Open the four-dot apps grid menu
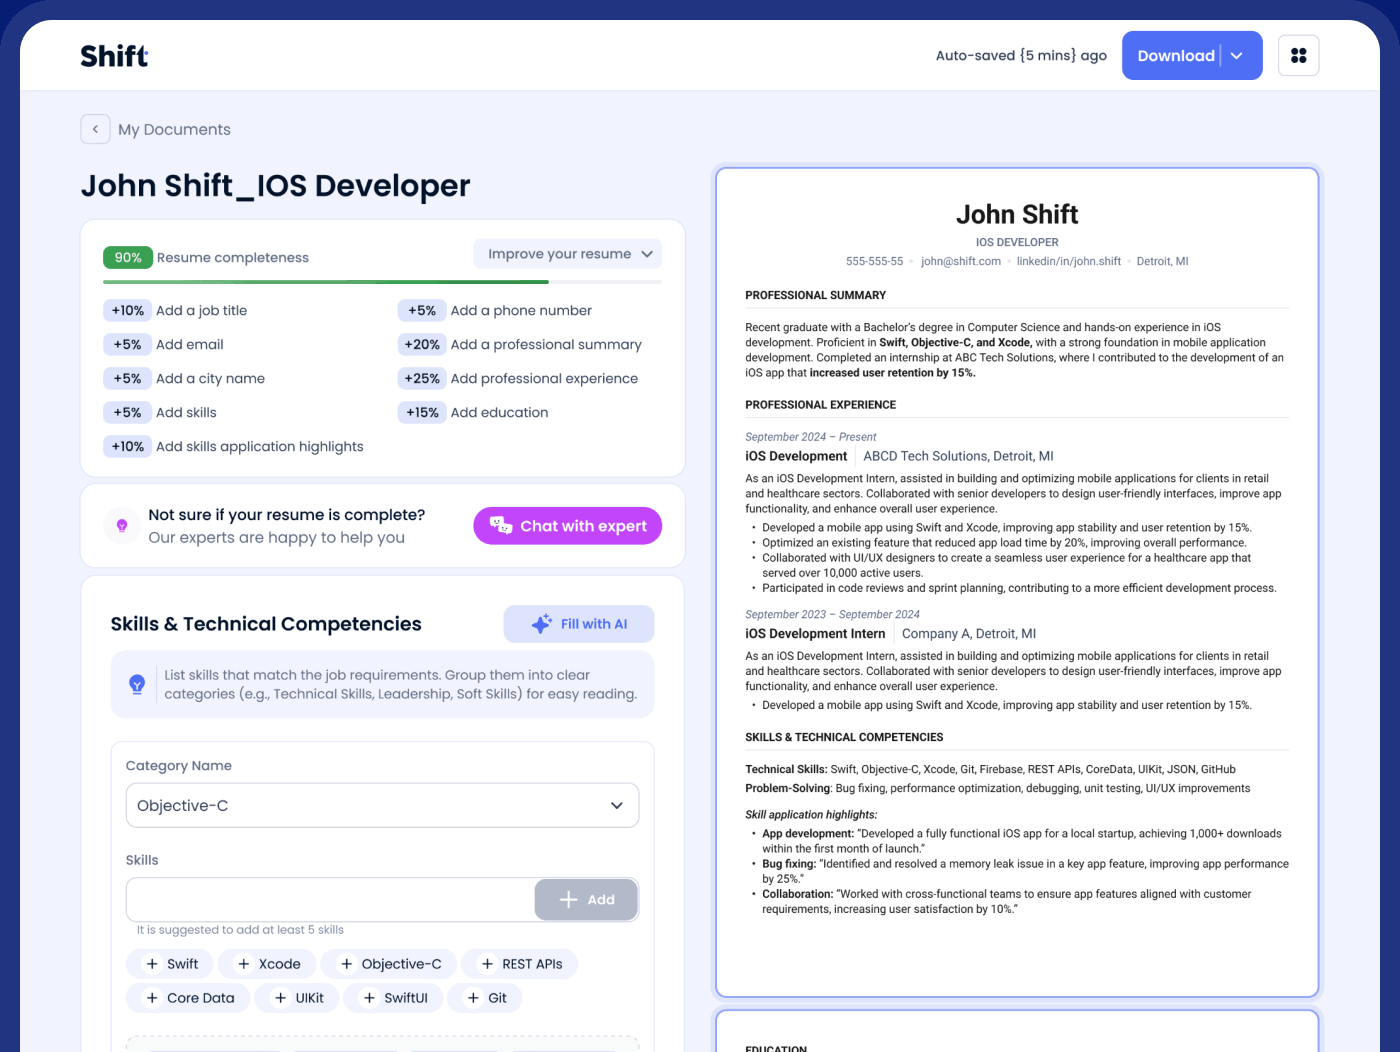This screenshot has width=1400, height=1052. (x=1299, y=56)
